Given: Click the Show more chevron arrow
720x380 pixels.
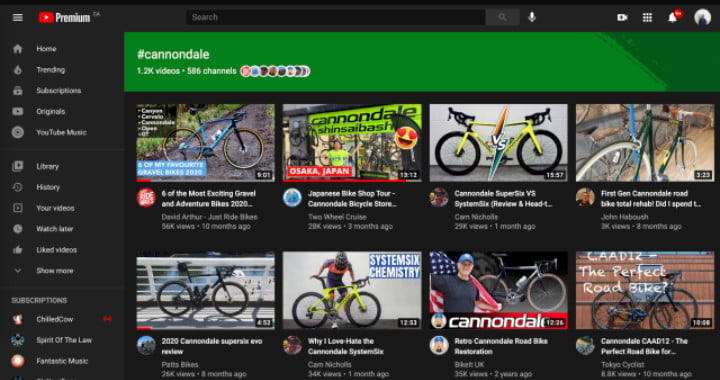Looking at the screenshot, I should pyautogui.click(x=17, y=271).
